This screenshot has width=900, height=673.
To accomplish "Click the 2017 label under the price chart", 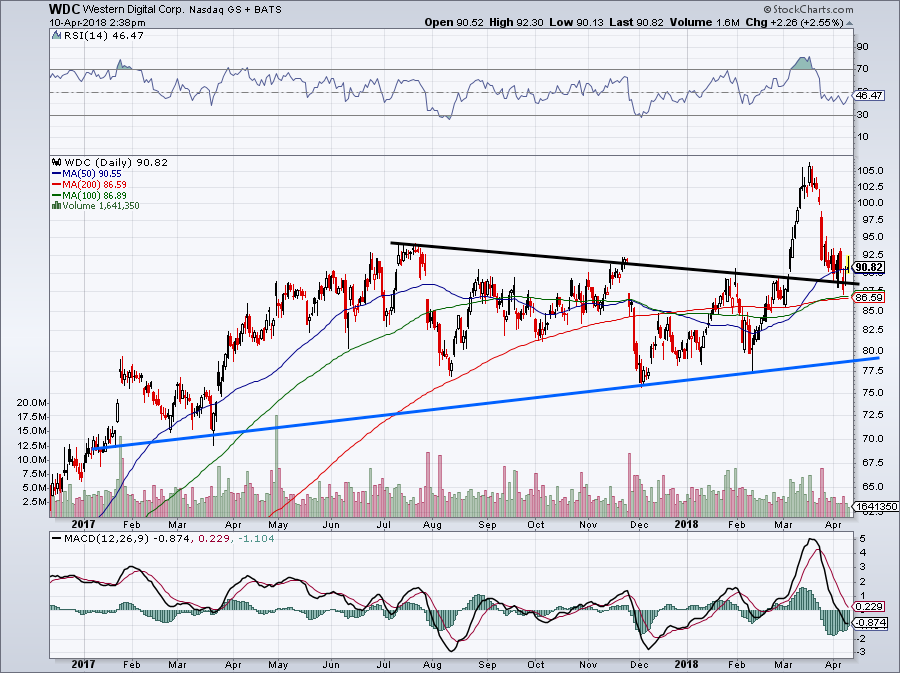I will pos(83,524).
